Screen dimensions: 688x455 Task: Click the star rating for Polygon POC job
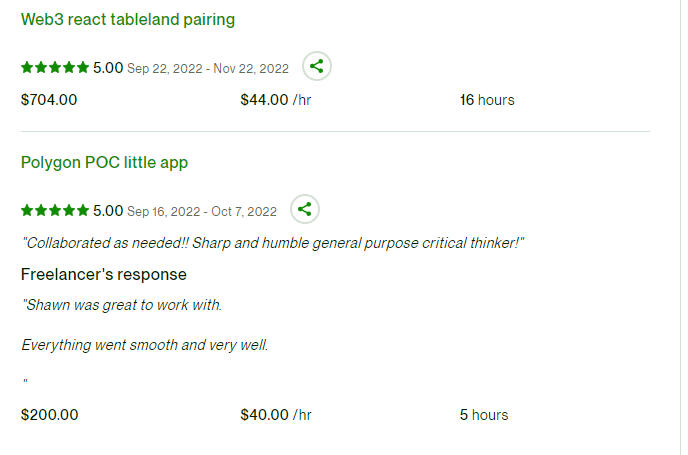pos(55,211)
